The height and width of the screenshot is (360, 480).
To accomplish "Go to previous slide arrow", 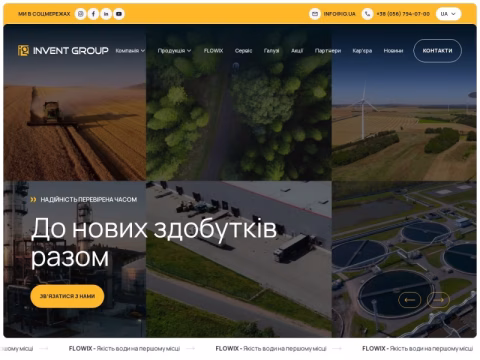I will coord(410,300).
